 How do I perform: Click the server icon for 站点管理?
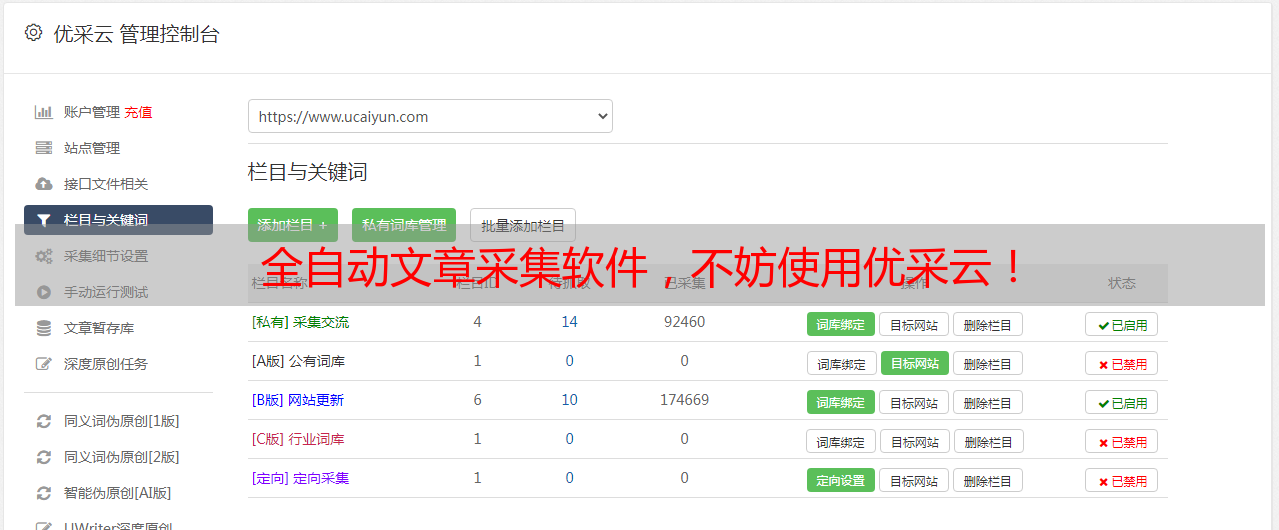43,148
